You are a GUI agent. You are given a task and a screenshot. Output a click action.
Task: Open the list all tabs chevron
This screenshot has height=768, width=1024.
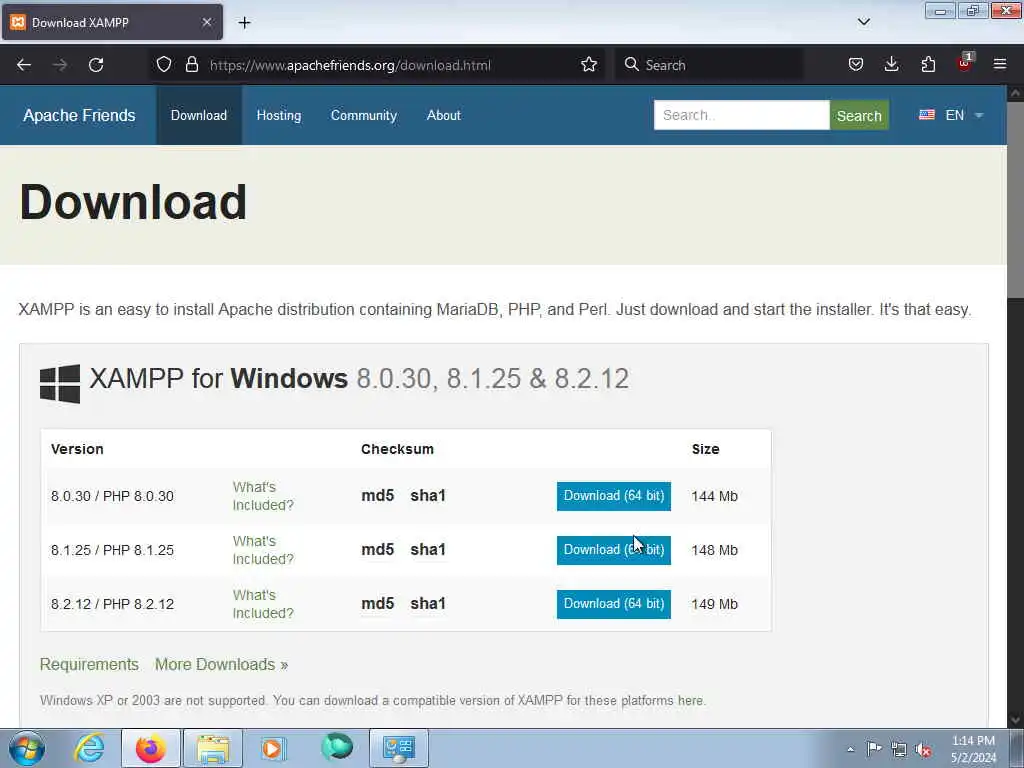(864, 22)
